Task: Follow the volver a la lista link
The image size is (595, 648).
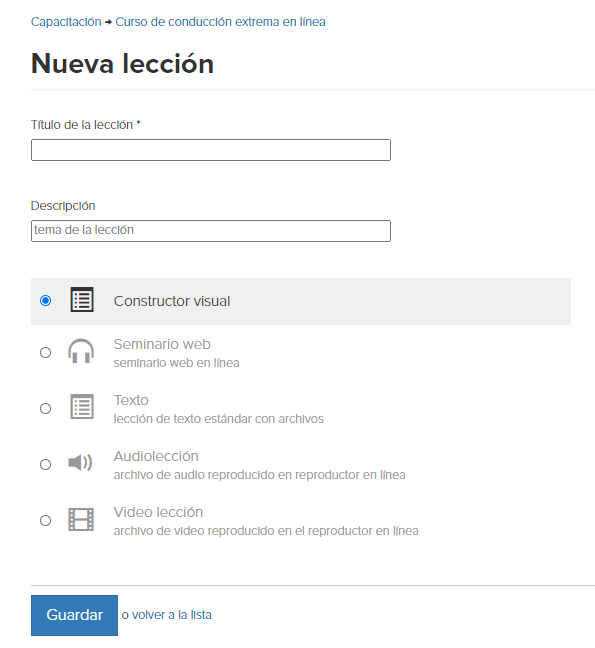Action: click(x=171, y=615)
